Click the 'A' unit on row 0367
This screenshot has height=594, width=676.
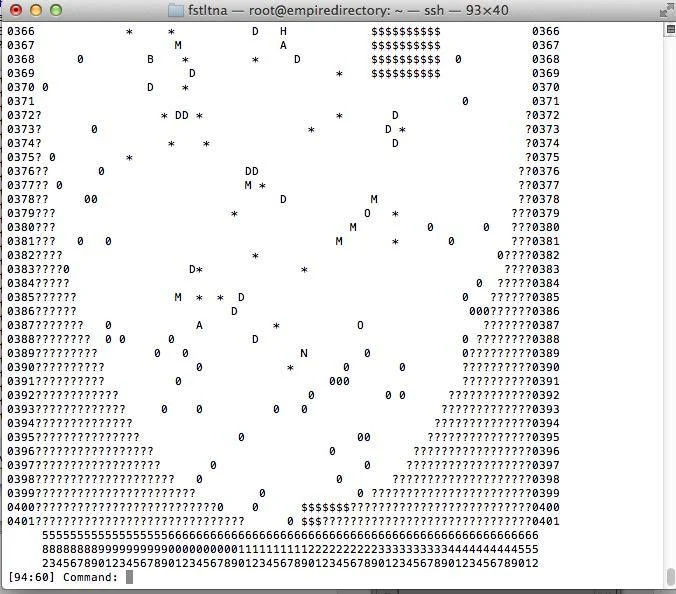pos(283,45)
